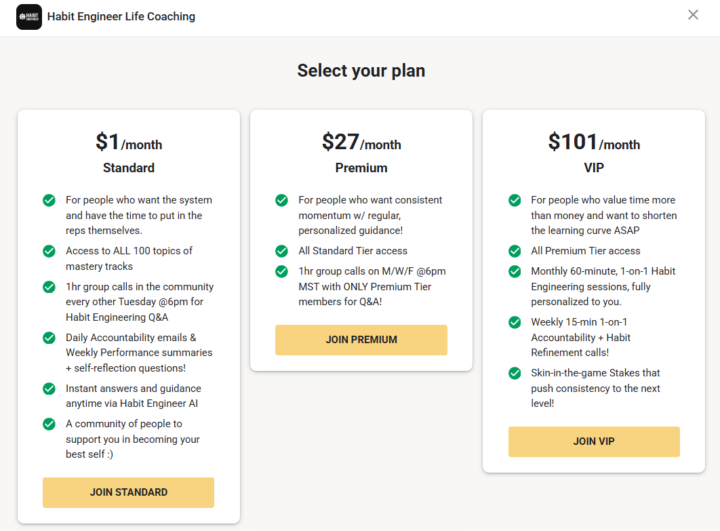The width and height of the screenshot is (720, 531).
Task: Click checkmark beside 'Instant answers and guidance'
Action: pos(49,389)
